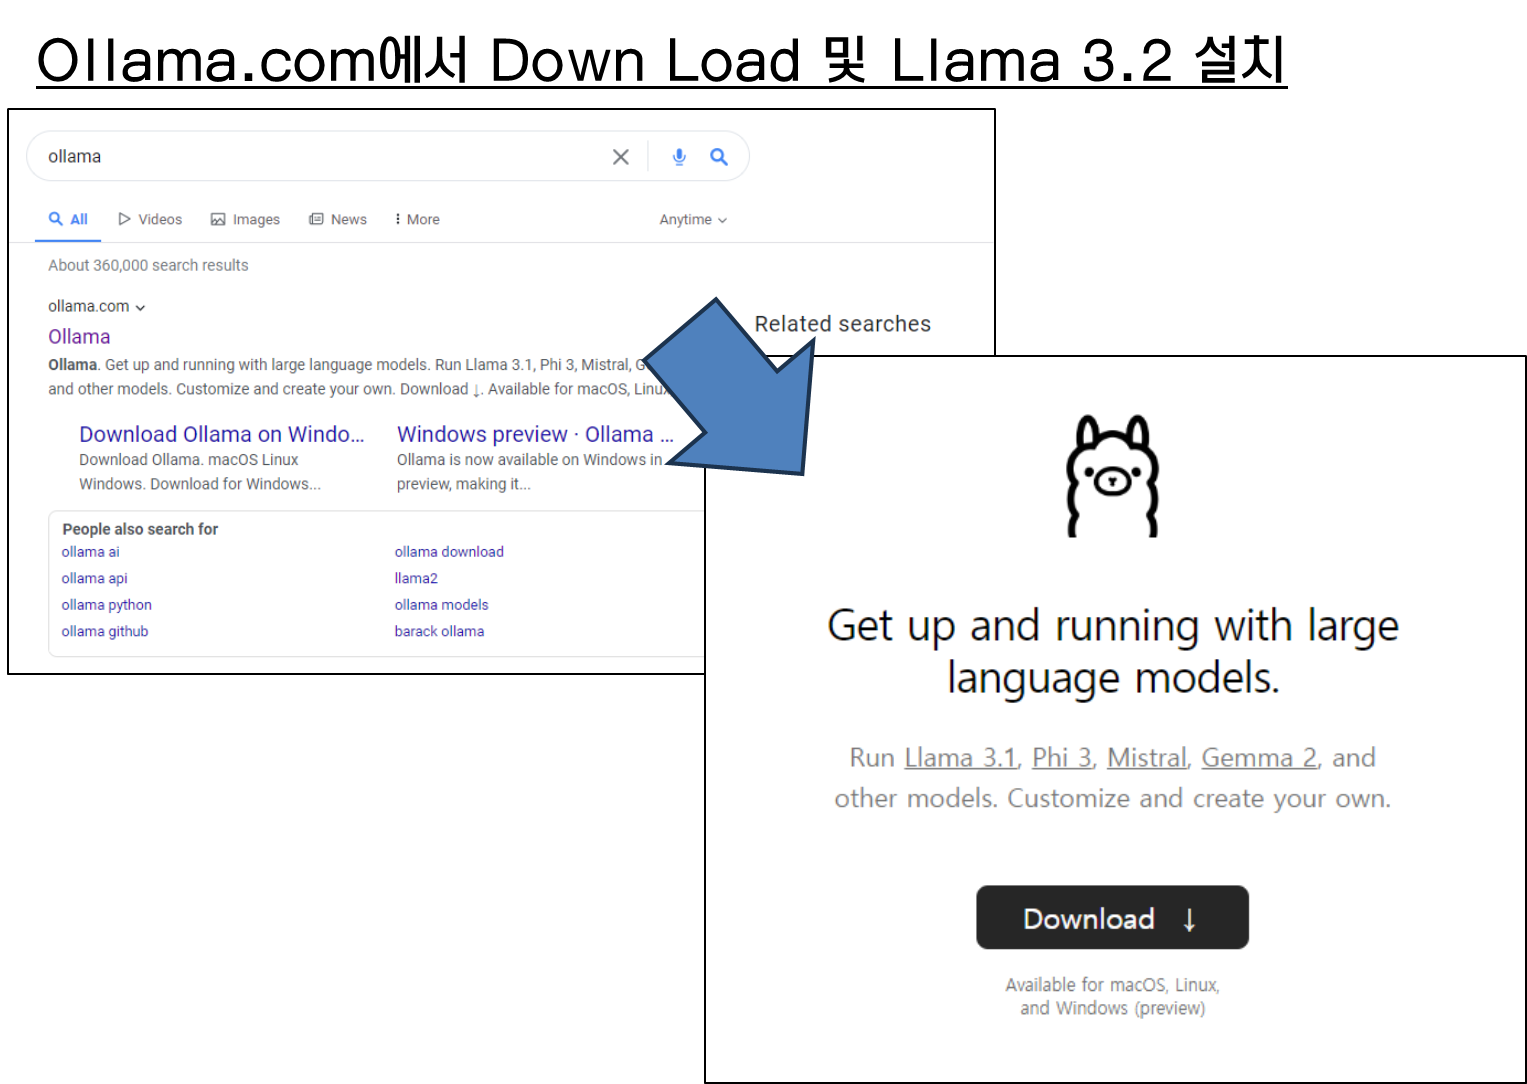Switch to the Images tab
The width and height of the screenshot is (1527, 1084).
pyautogui.click(x=245, y=219)
